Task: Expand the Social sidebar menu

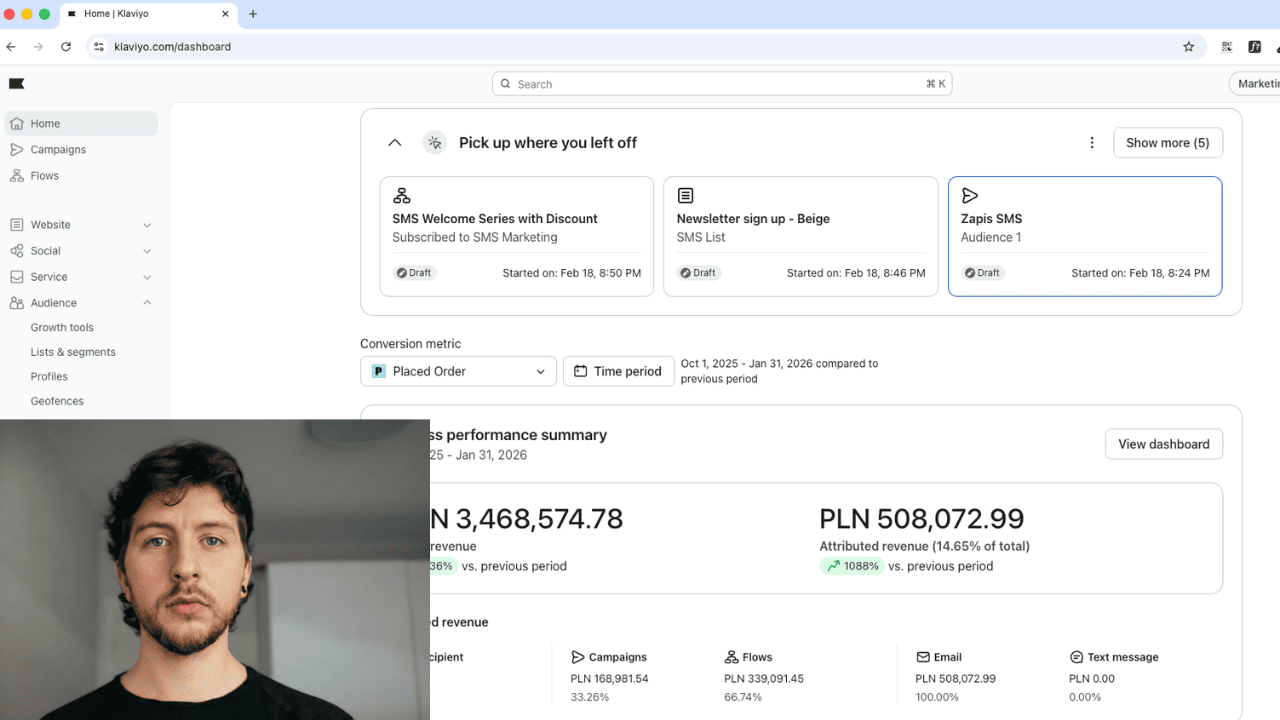Action: click(147, 251)
